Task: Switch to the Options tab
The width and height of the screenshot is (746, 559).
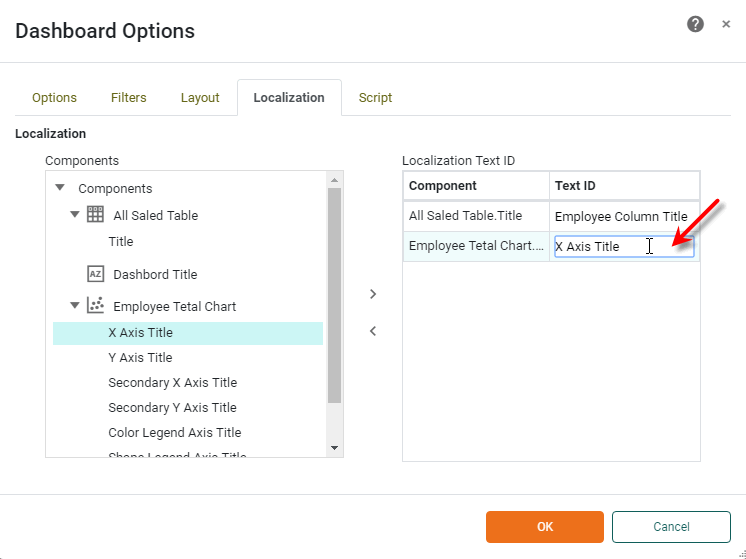Action: coord(54,97)
